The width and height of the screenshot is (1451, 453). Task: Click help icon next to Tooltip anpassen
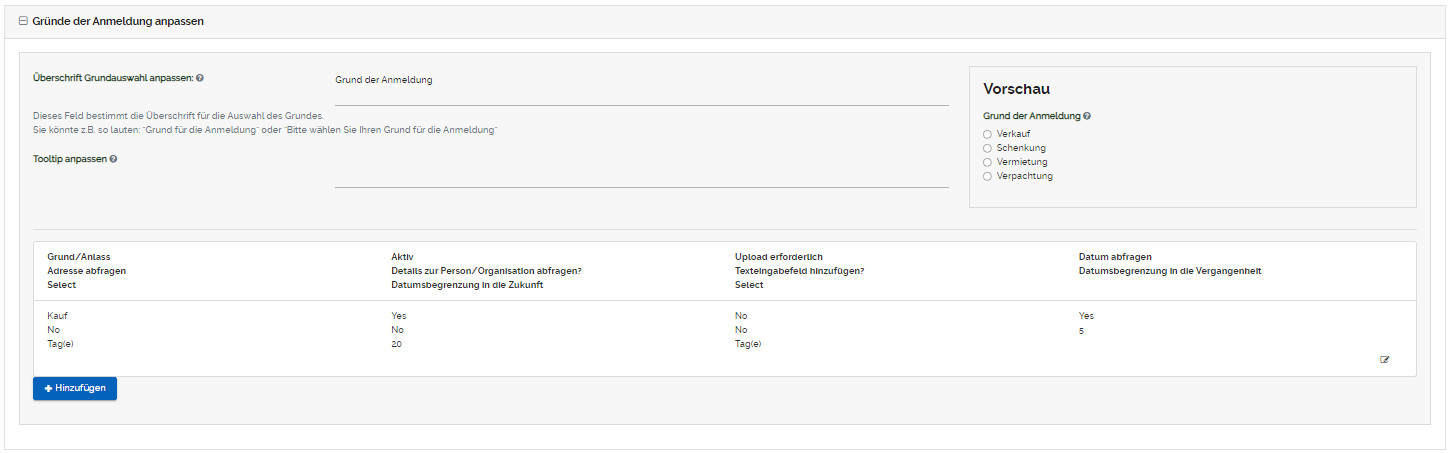113,159
